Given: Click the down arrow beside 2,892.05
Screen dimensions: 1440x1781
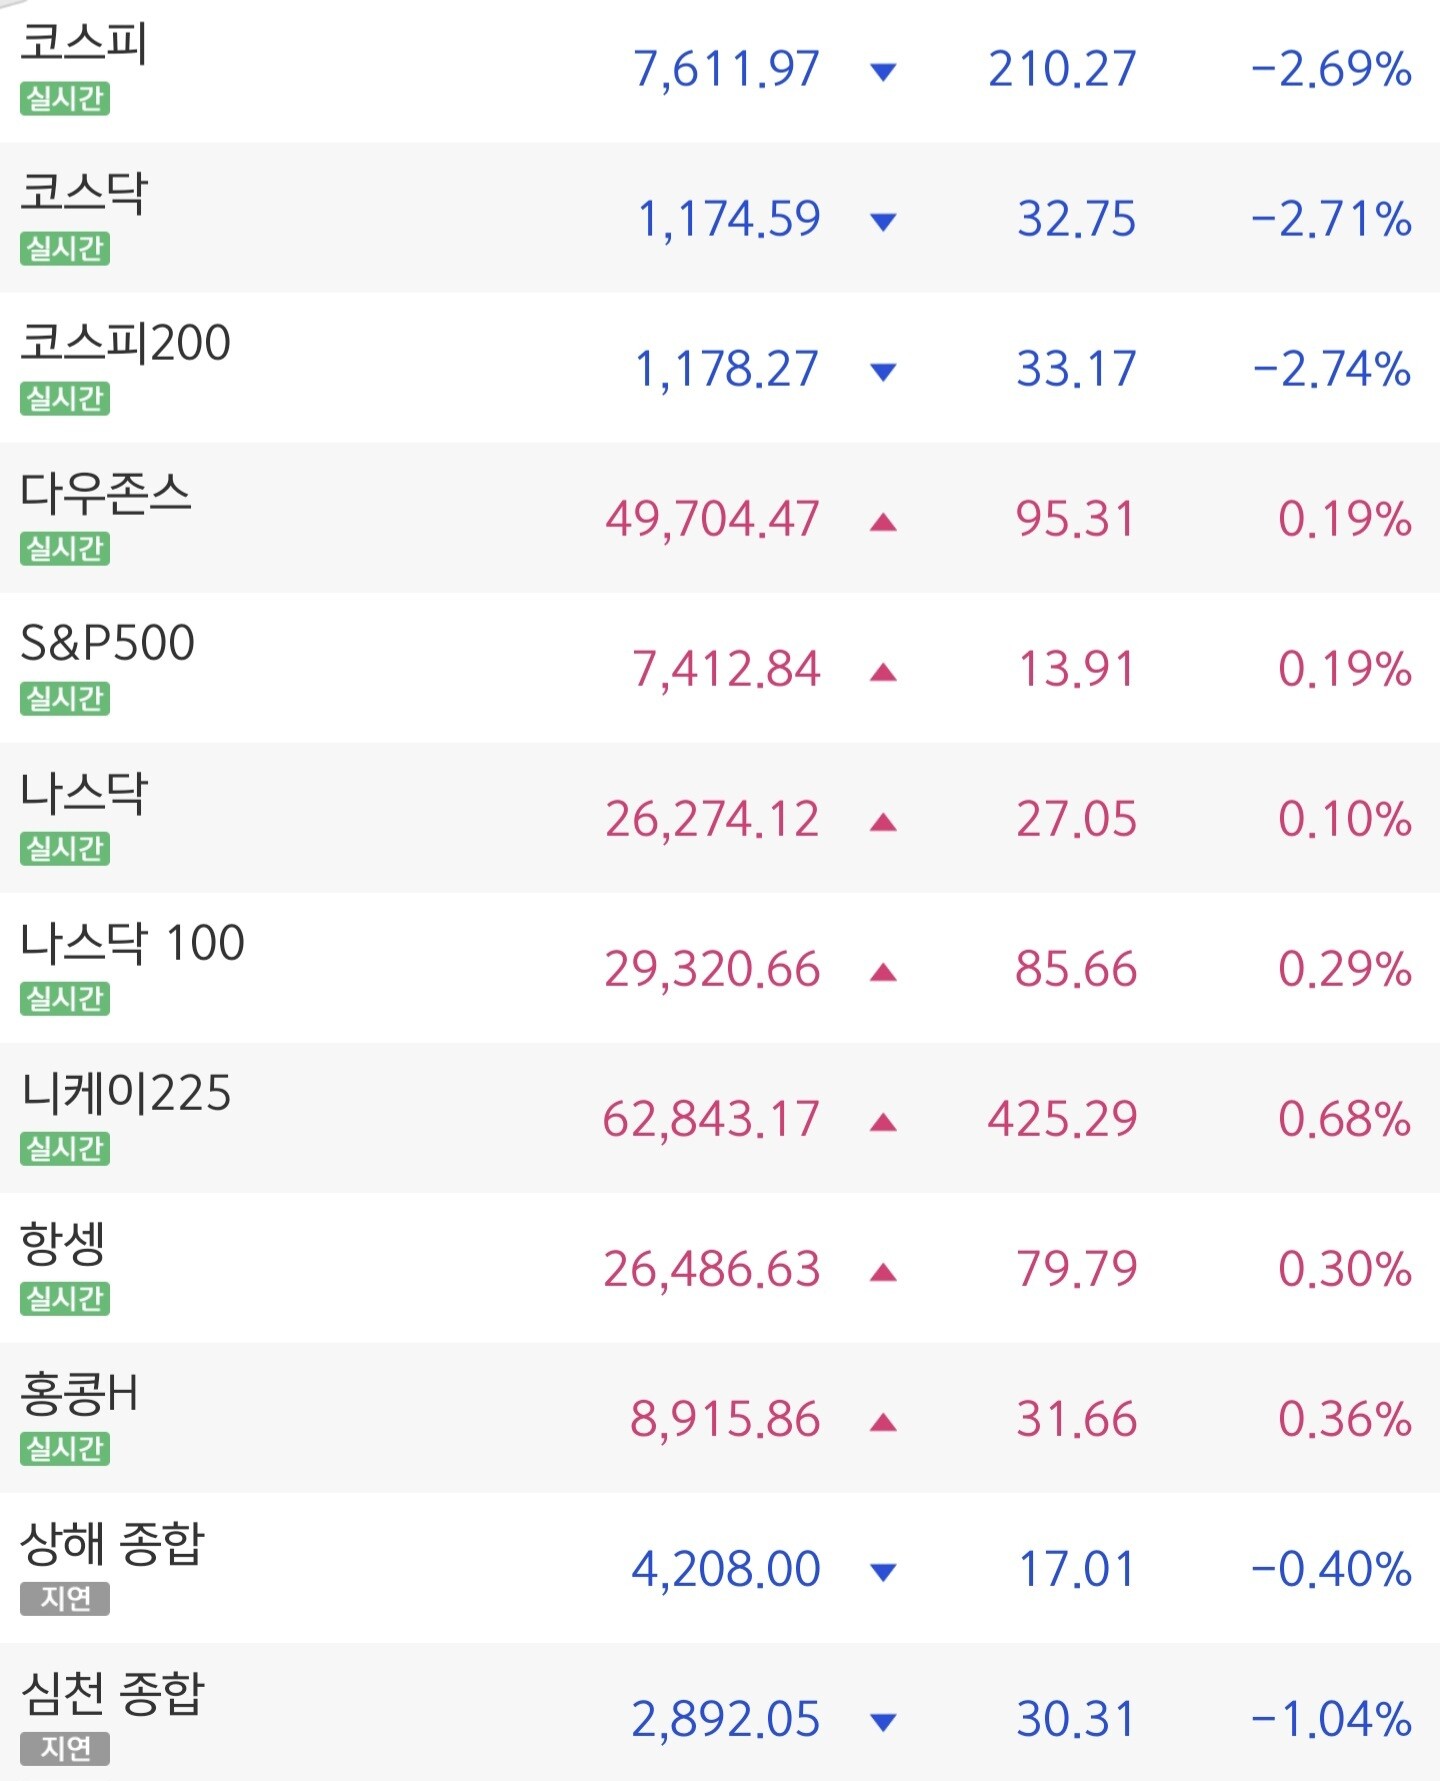Looking at the screenshot, I should click(883, 1722).
